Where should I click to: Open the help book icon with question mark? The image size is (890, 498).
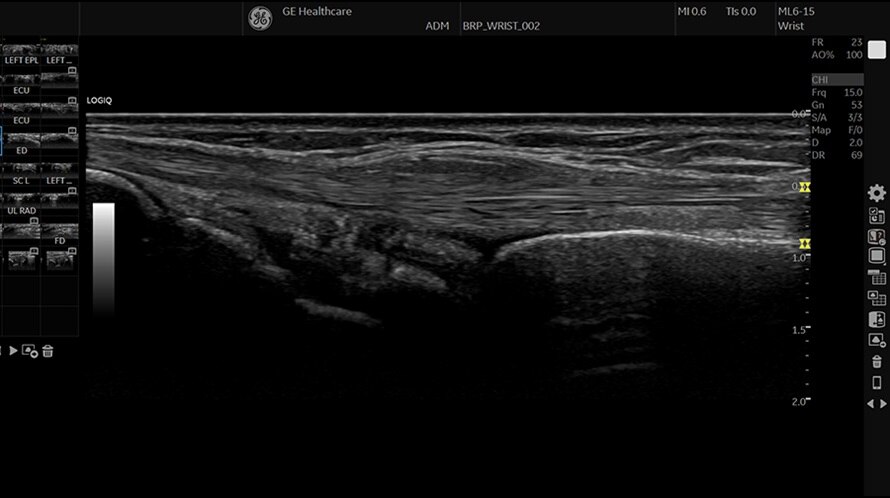point(876,236)
